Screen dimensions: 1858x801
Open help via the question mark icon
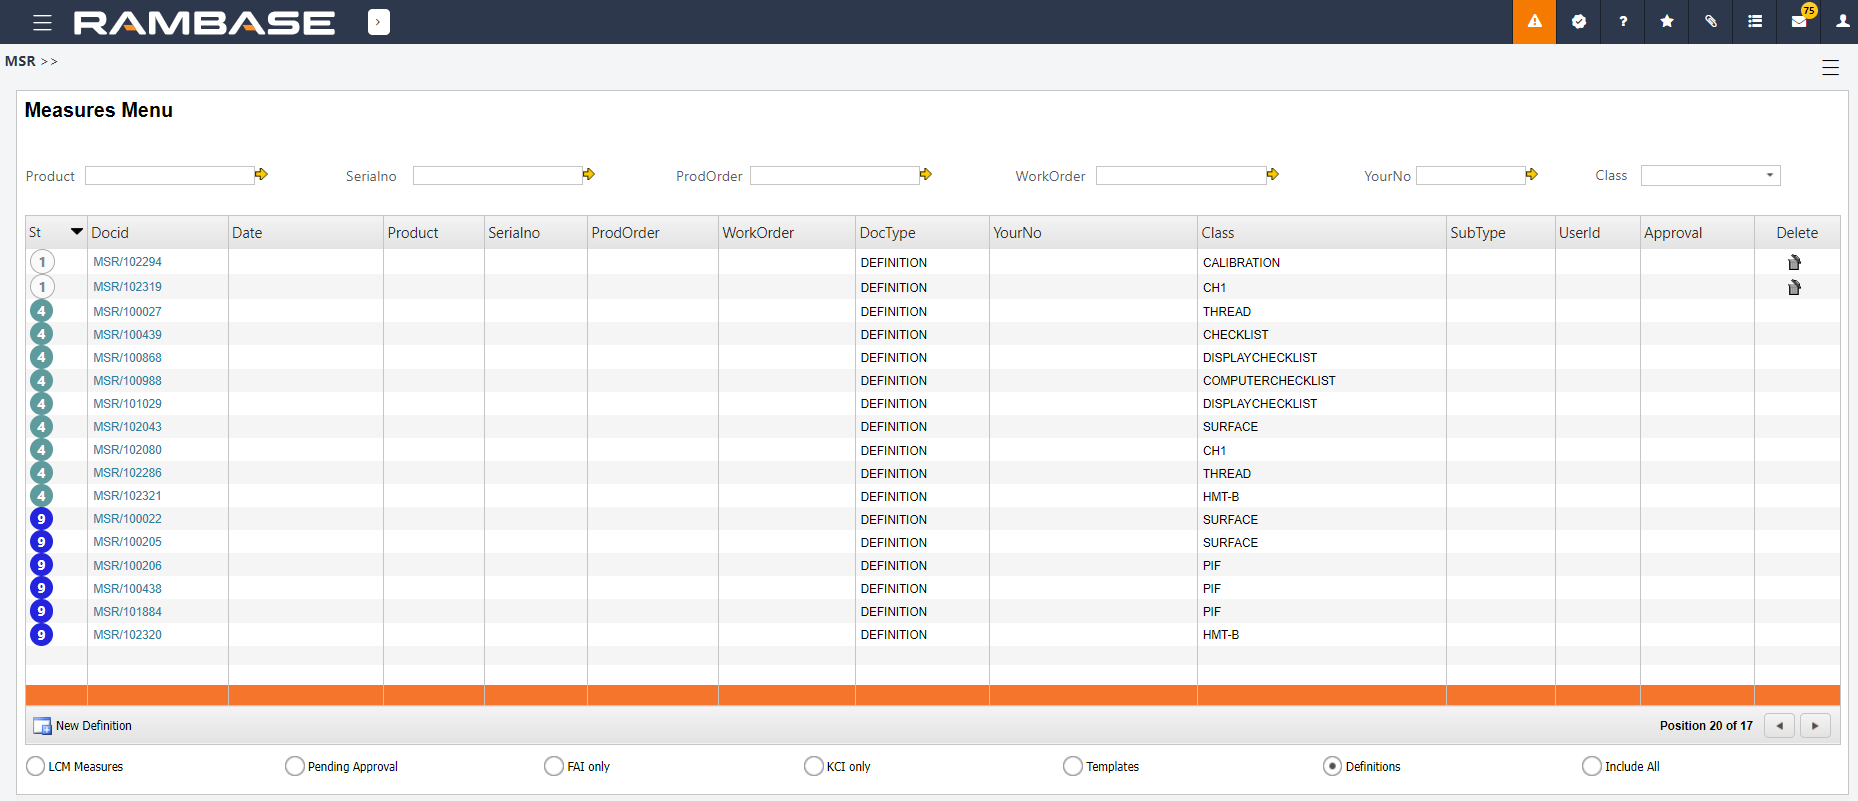(1623, 22)
